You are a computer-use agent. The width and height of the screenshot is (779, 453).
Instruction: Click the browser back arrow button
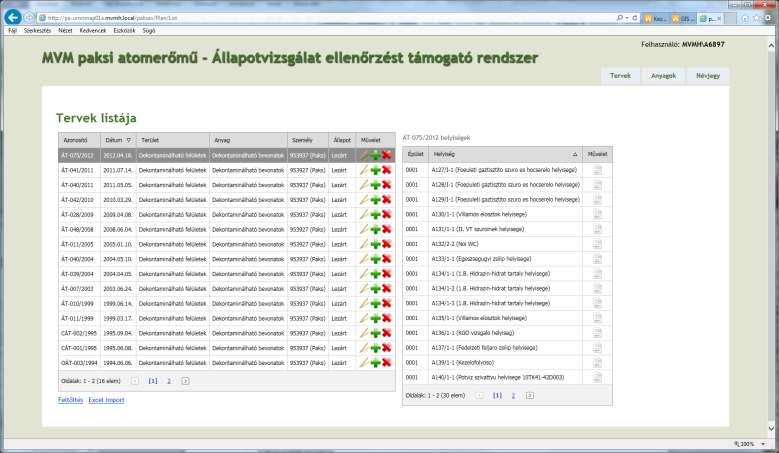click(12, 17)
